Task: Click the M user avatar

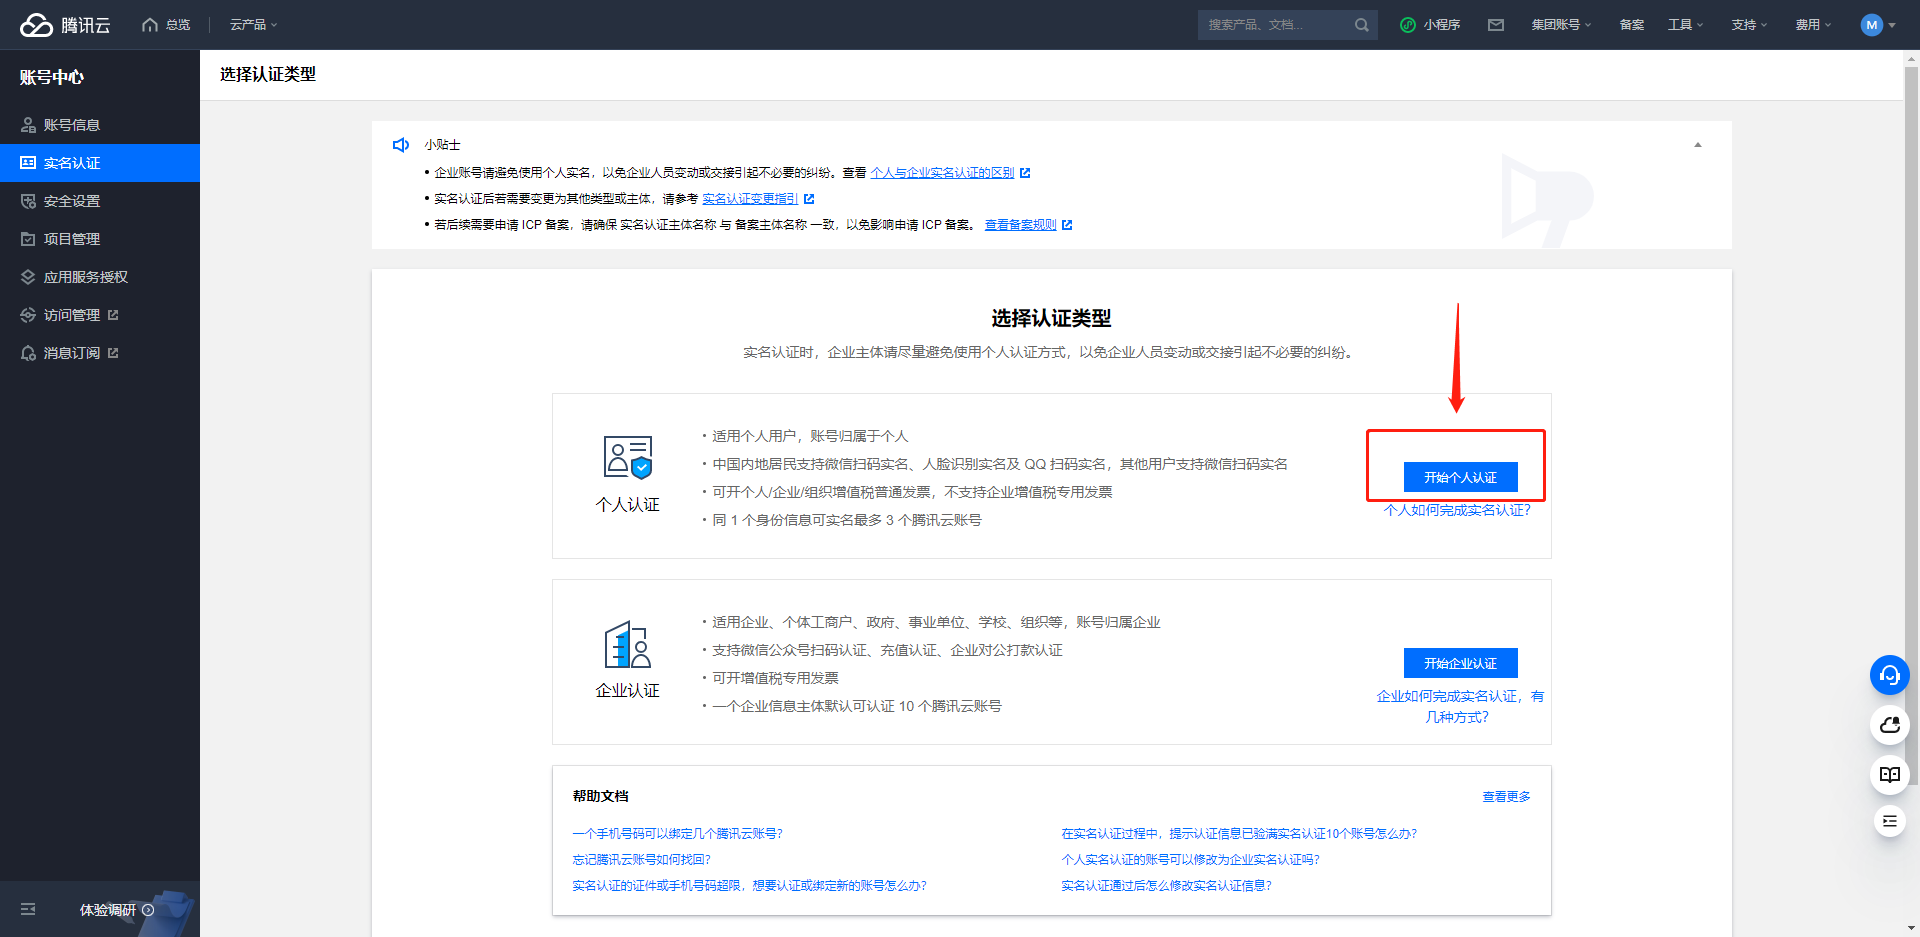Action: point(1871,25)
